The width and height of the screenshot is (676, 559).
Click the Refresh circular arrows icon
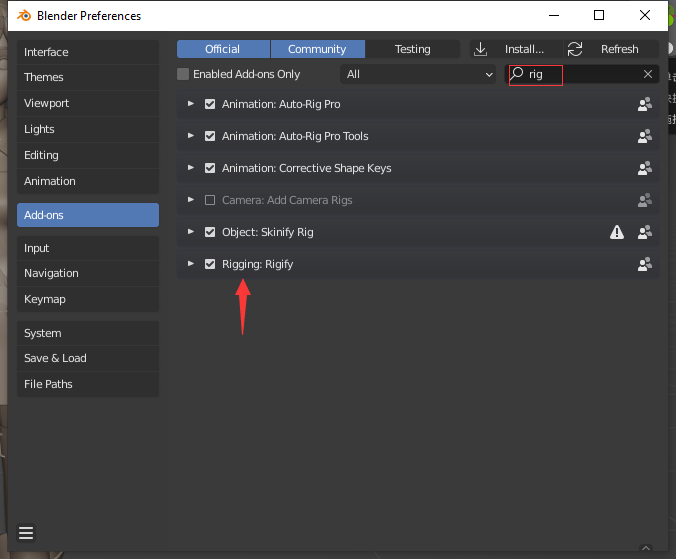(575, 49)
